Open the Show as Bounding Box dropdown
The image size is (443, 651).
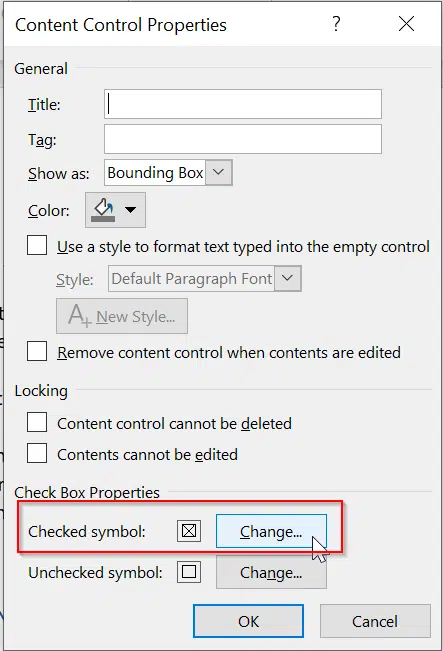click(x=218, y=172)
